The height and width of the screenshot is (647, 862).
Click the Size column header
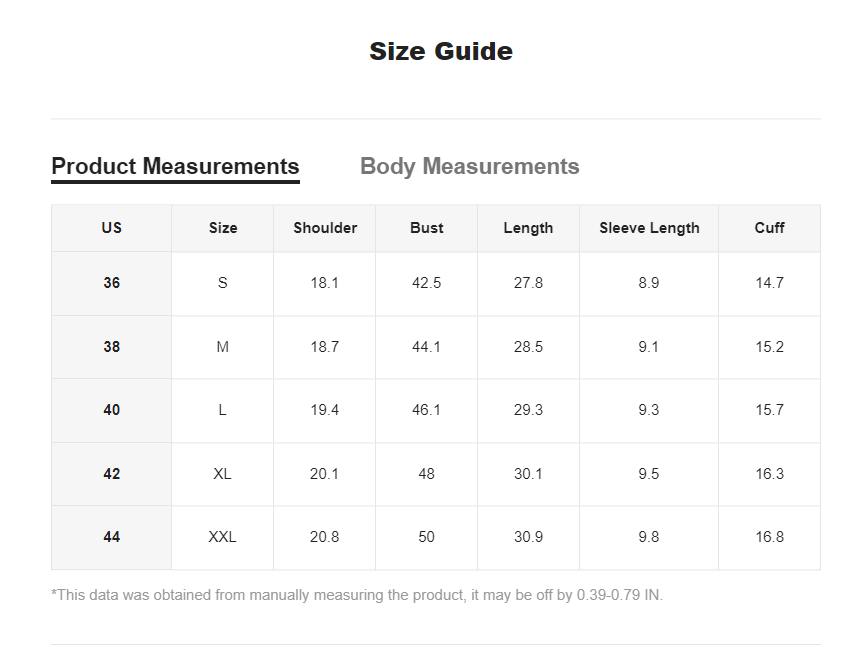(x=223, y=228)
